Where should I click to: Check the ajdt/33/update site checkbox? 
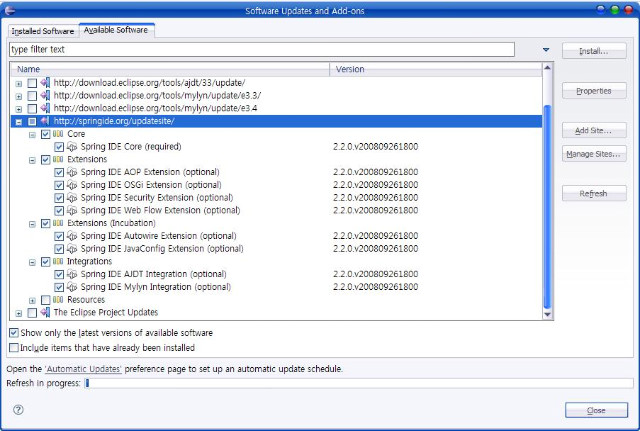point(32,83)
